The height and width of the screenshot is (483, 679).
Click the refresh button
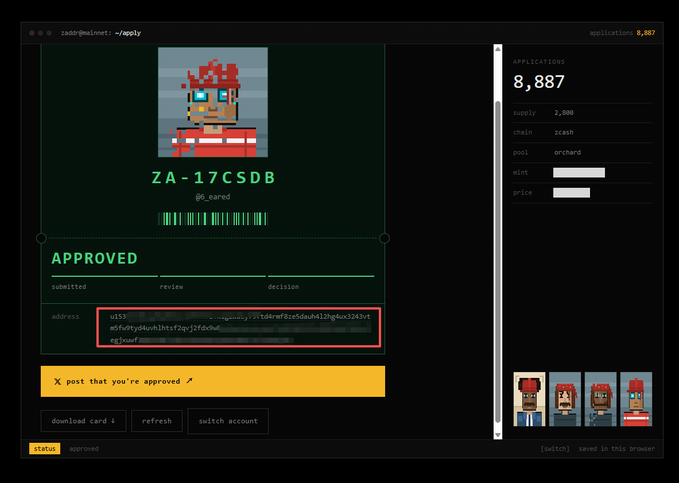(x=157, y=421)
